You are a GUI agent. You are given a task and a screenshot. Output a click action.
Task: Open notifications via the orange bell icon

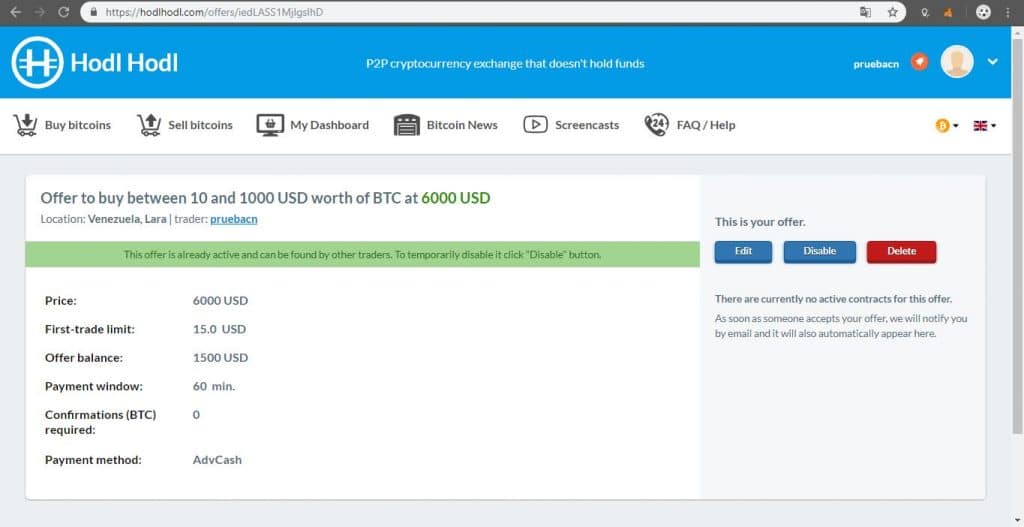coord(920,62)
